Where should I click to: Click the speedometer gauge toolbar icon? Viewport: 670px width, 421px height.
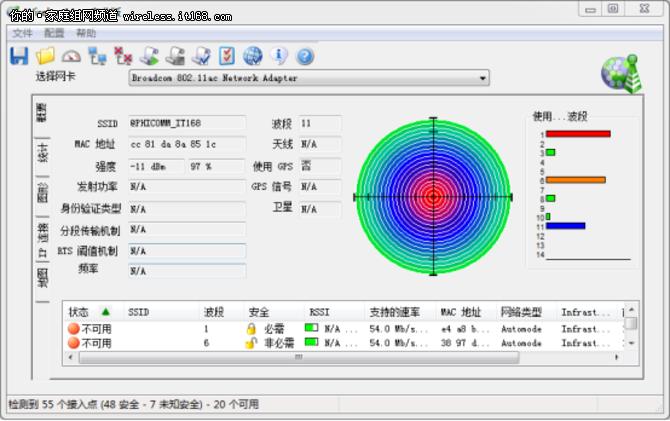coord(71,56)
